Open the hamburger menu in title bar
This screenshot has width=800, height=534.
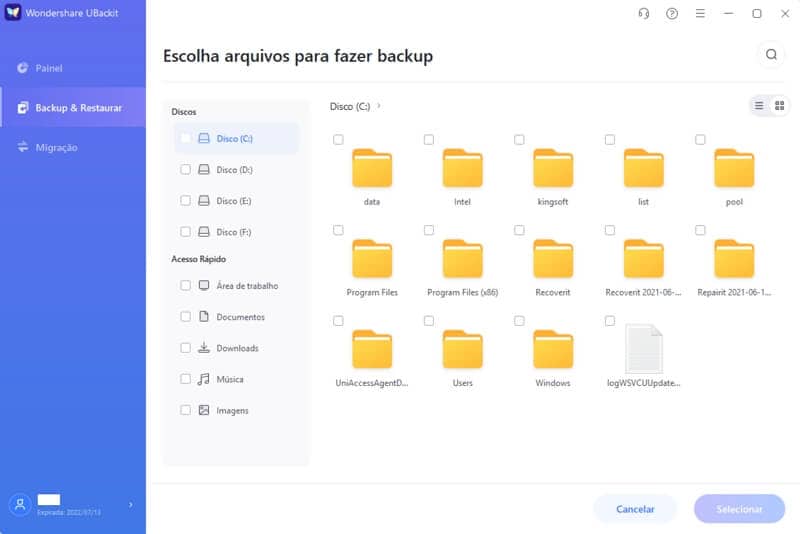point(700,14)
